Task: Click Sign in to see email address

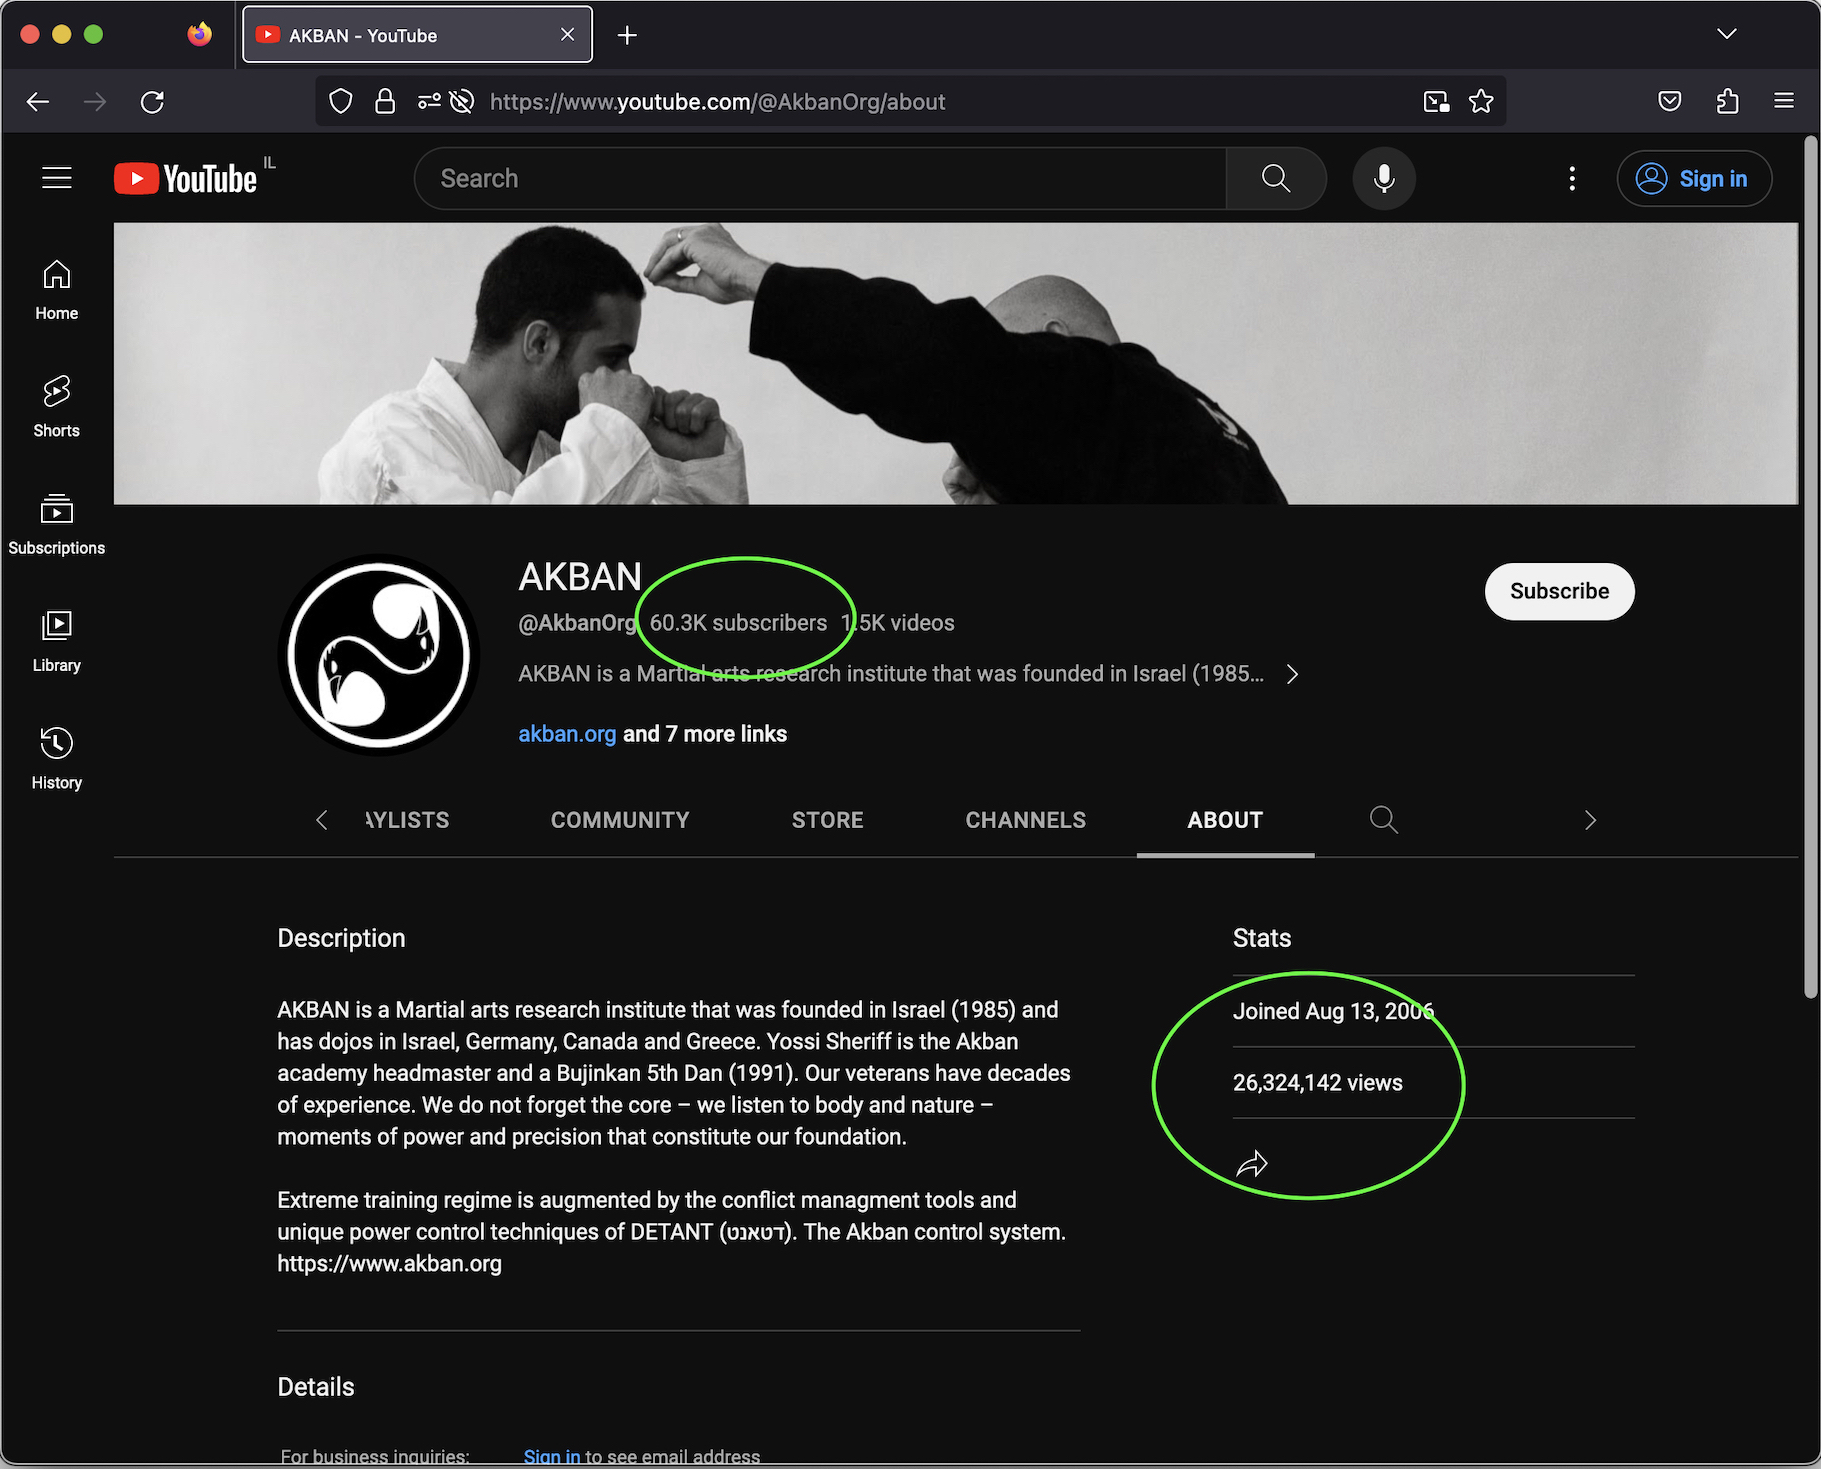Action: point(552,1456)
